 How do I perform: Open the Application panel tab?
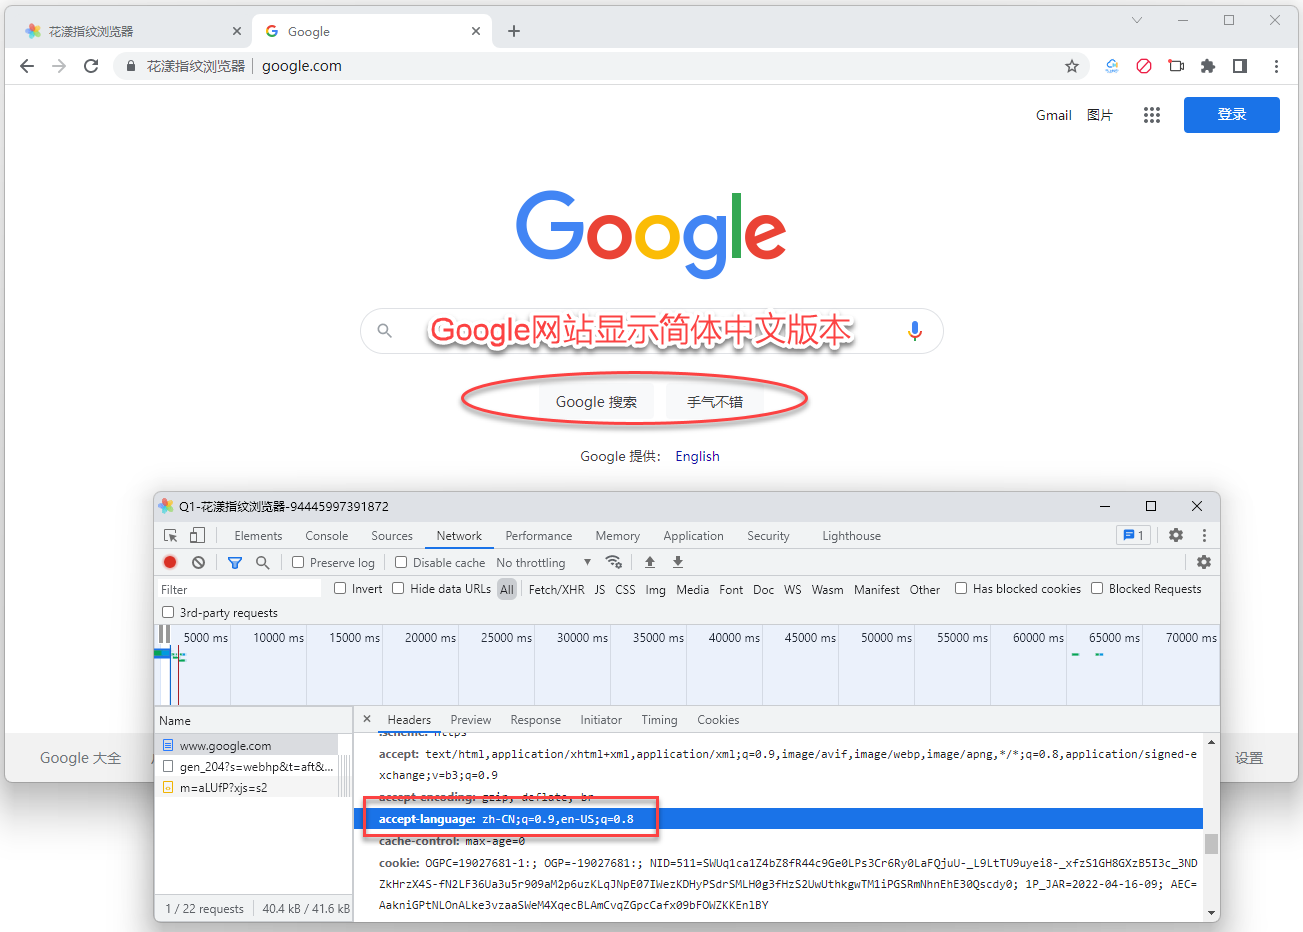coord(693,536)
